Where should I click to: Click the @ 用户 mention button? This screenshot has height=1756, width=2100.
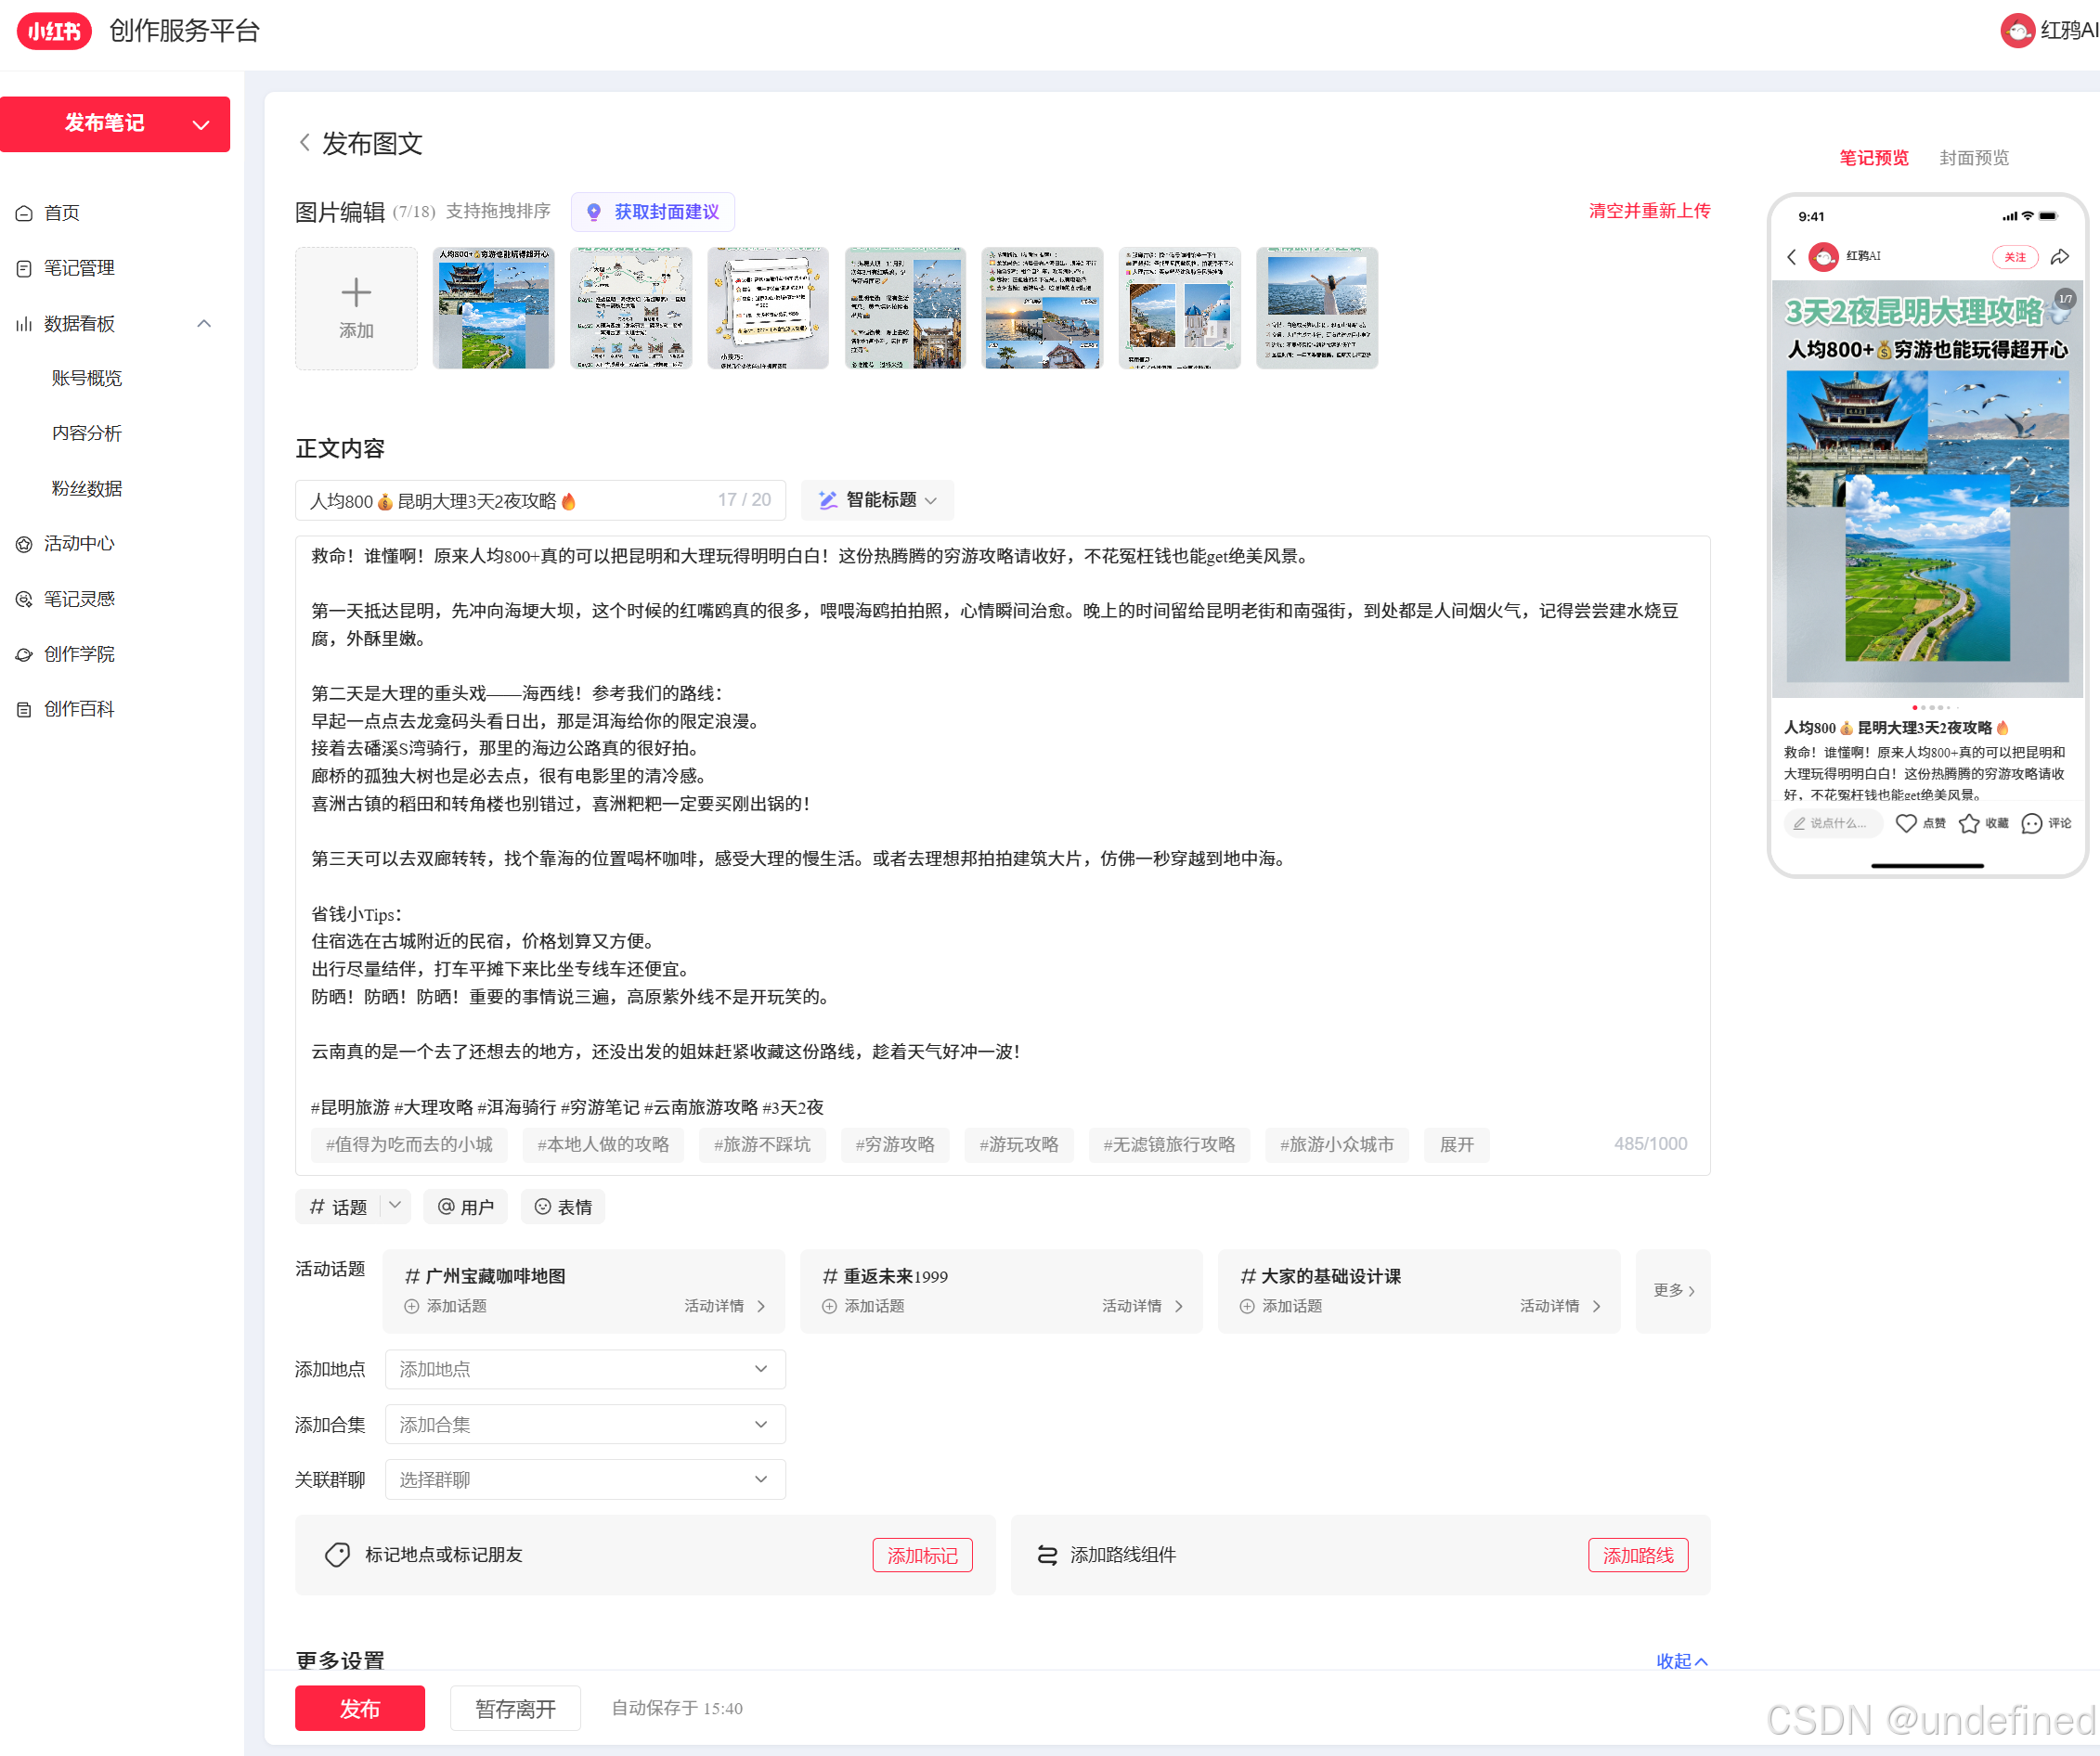(466, 1207)
